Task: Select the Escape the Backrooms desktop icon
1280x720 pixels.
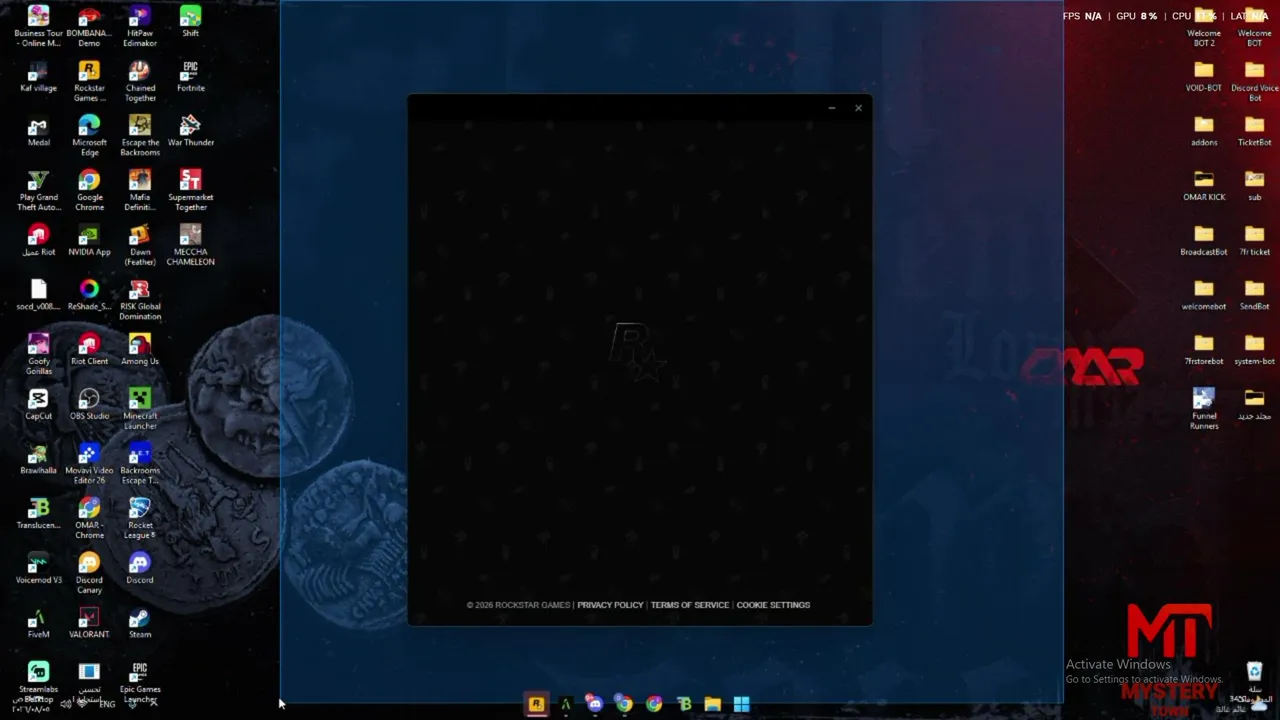Action: coord(140,135)
